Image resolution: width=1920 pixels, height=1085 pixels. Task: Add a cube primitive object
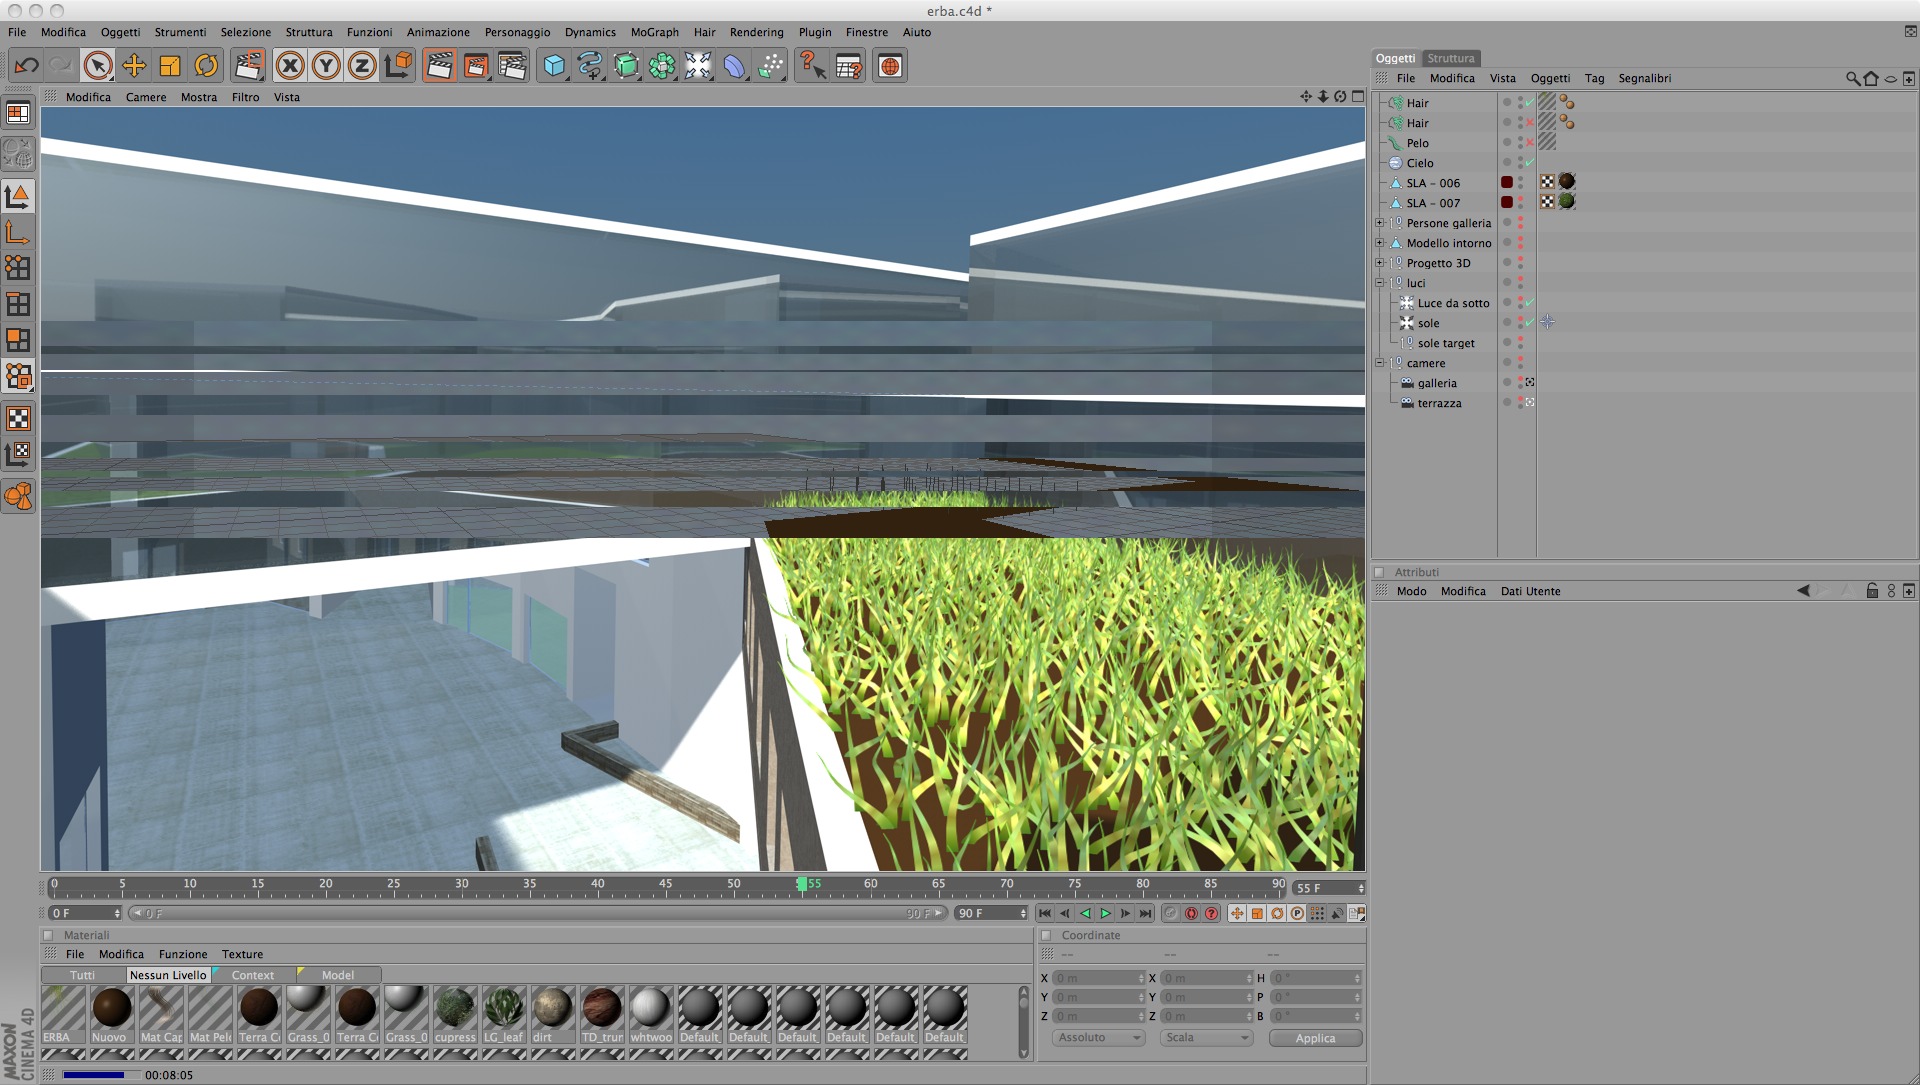(x=554, y=66)
